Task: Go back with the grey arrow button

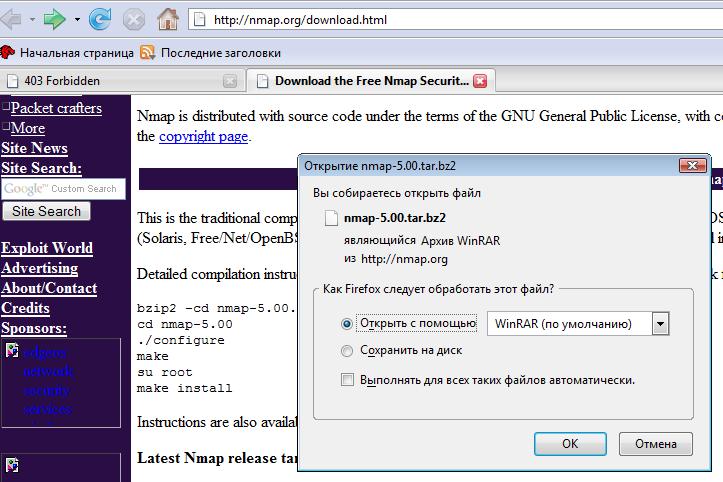Action: [x=11, y=20]
